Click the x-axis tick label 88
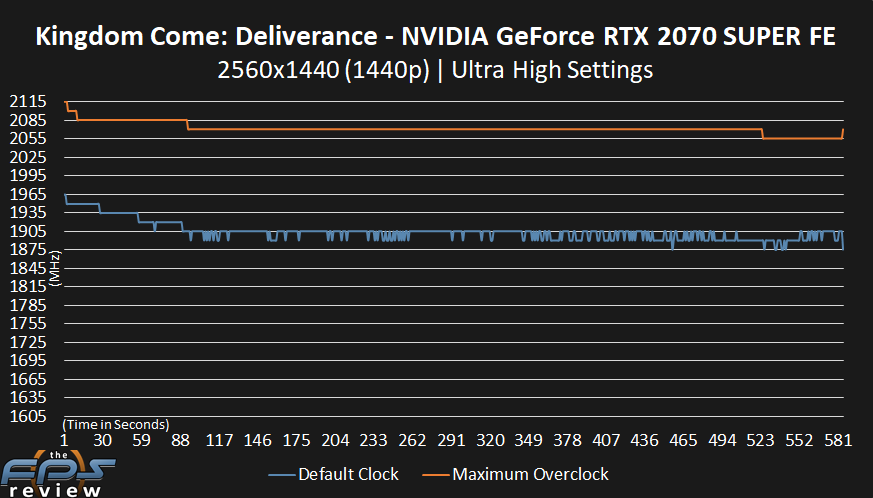Screen dimensions: 873x498 point(180,441)
